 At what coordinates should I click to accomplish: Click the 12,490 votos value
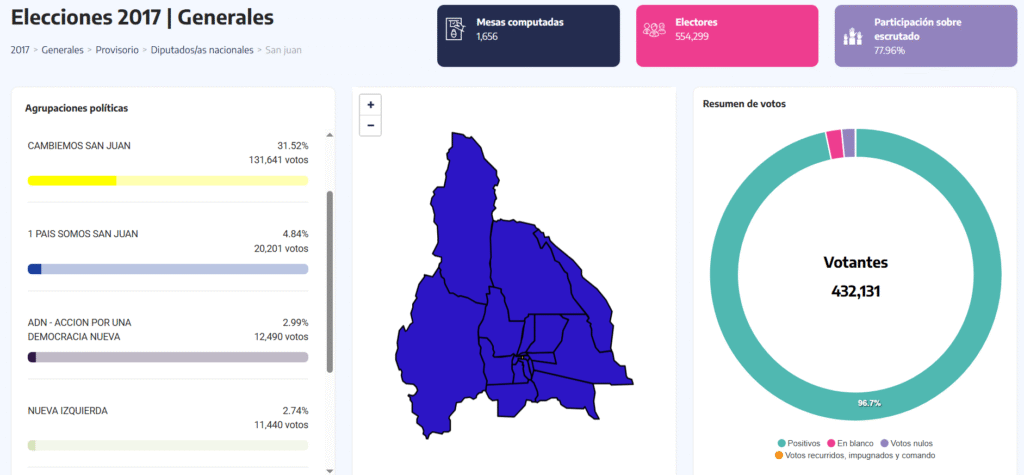[281, 337]
